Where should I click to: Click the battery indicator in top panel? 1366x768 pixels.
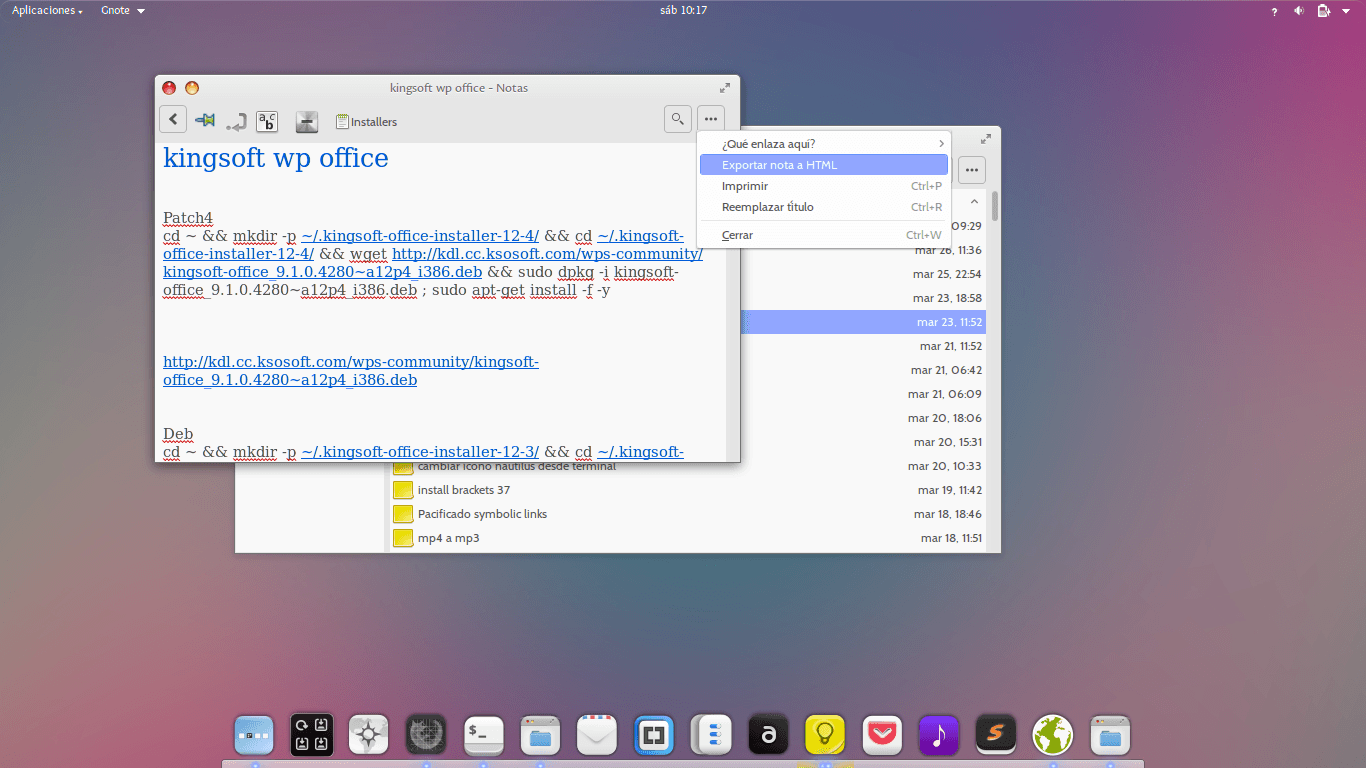pos(1324,11)
